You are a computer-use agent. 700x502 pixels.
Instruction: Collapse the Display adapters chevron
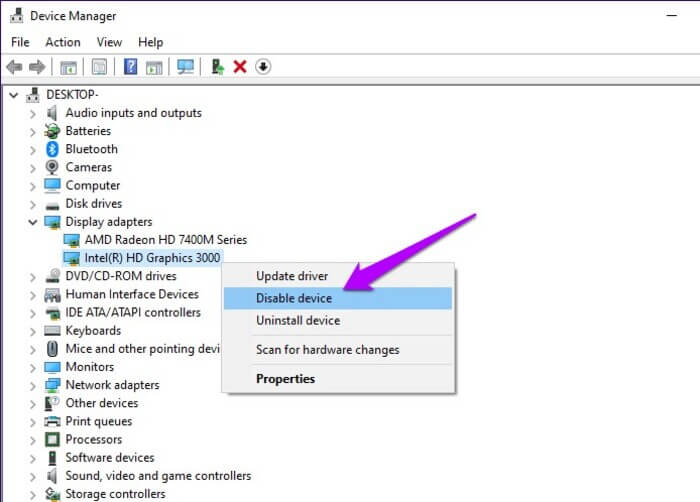point(33,222)
